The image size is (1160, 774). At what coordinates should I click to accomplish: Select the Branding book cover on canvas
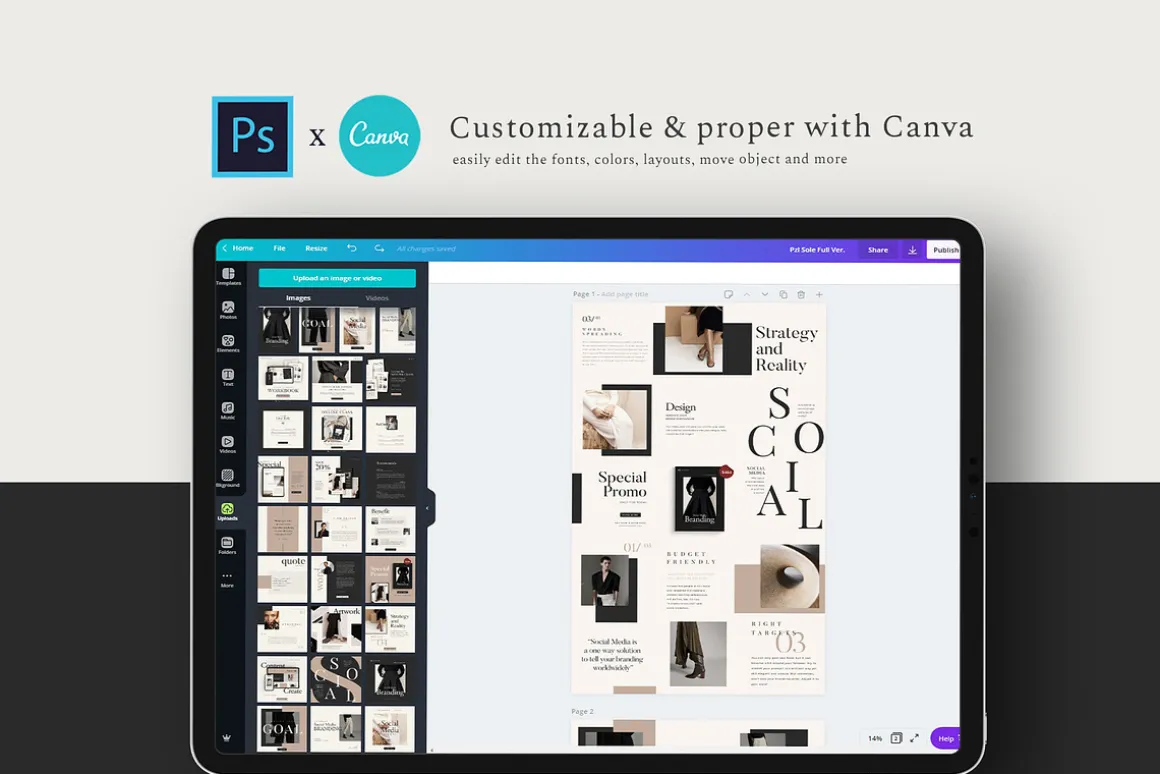point(699,498)
